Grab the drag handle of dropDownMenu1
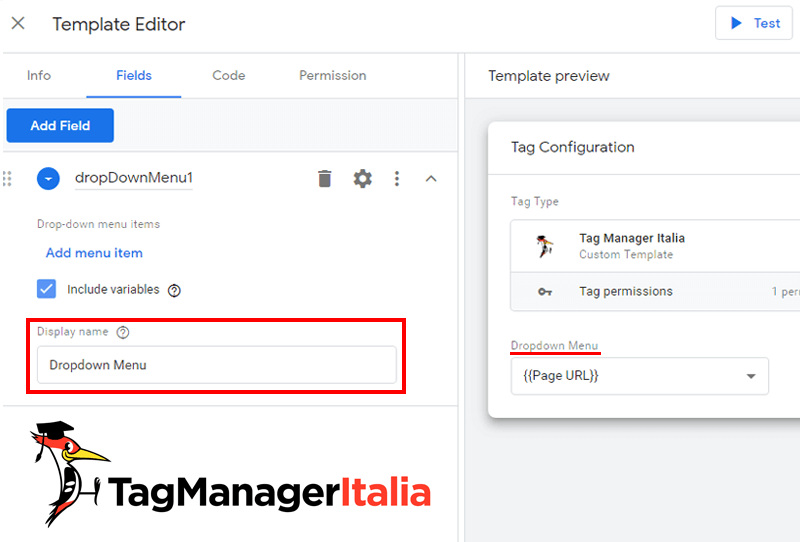The height and width of the screenshot is (542, 800). [x=7, y=179]
